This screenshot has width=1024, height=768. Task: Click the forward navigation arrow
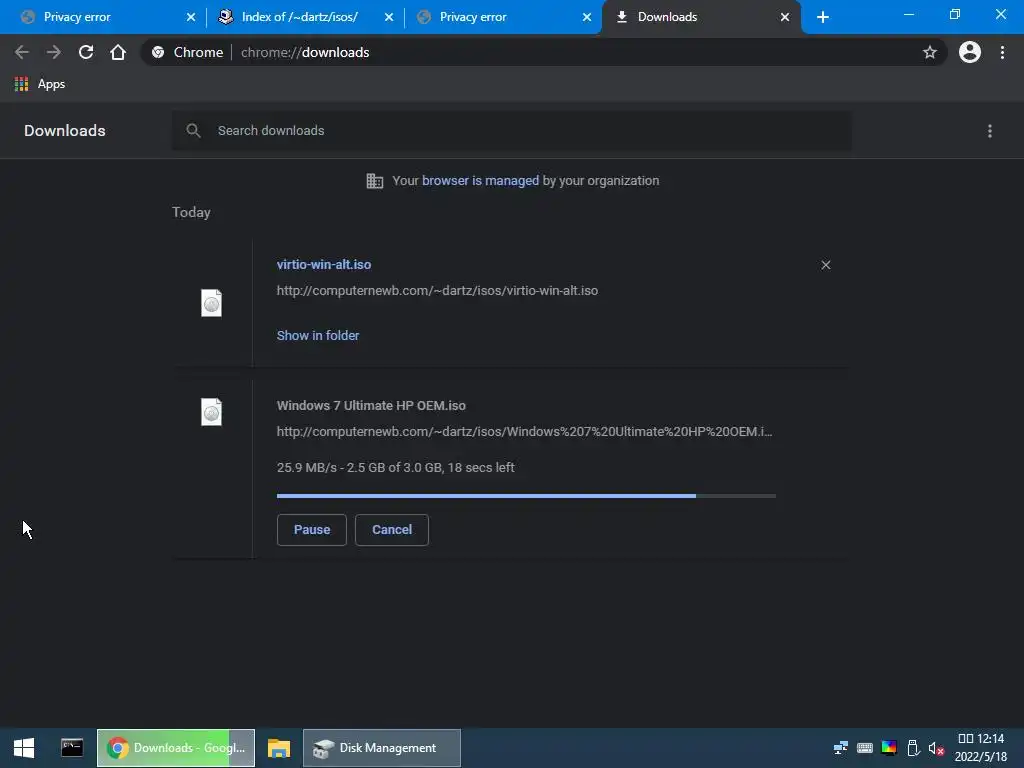(54, 52)
